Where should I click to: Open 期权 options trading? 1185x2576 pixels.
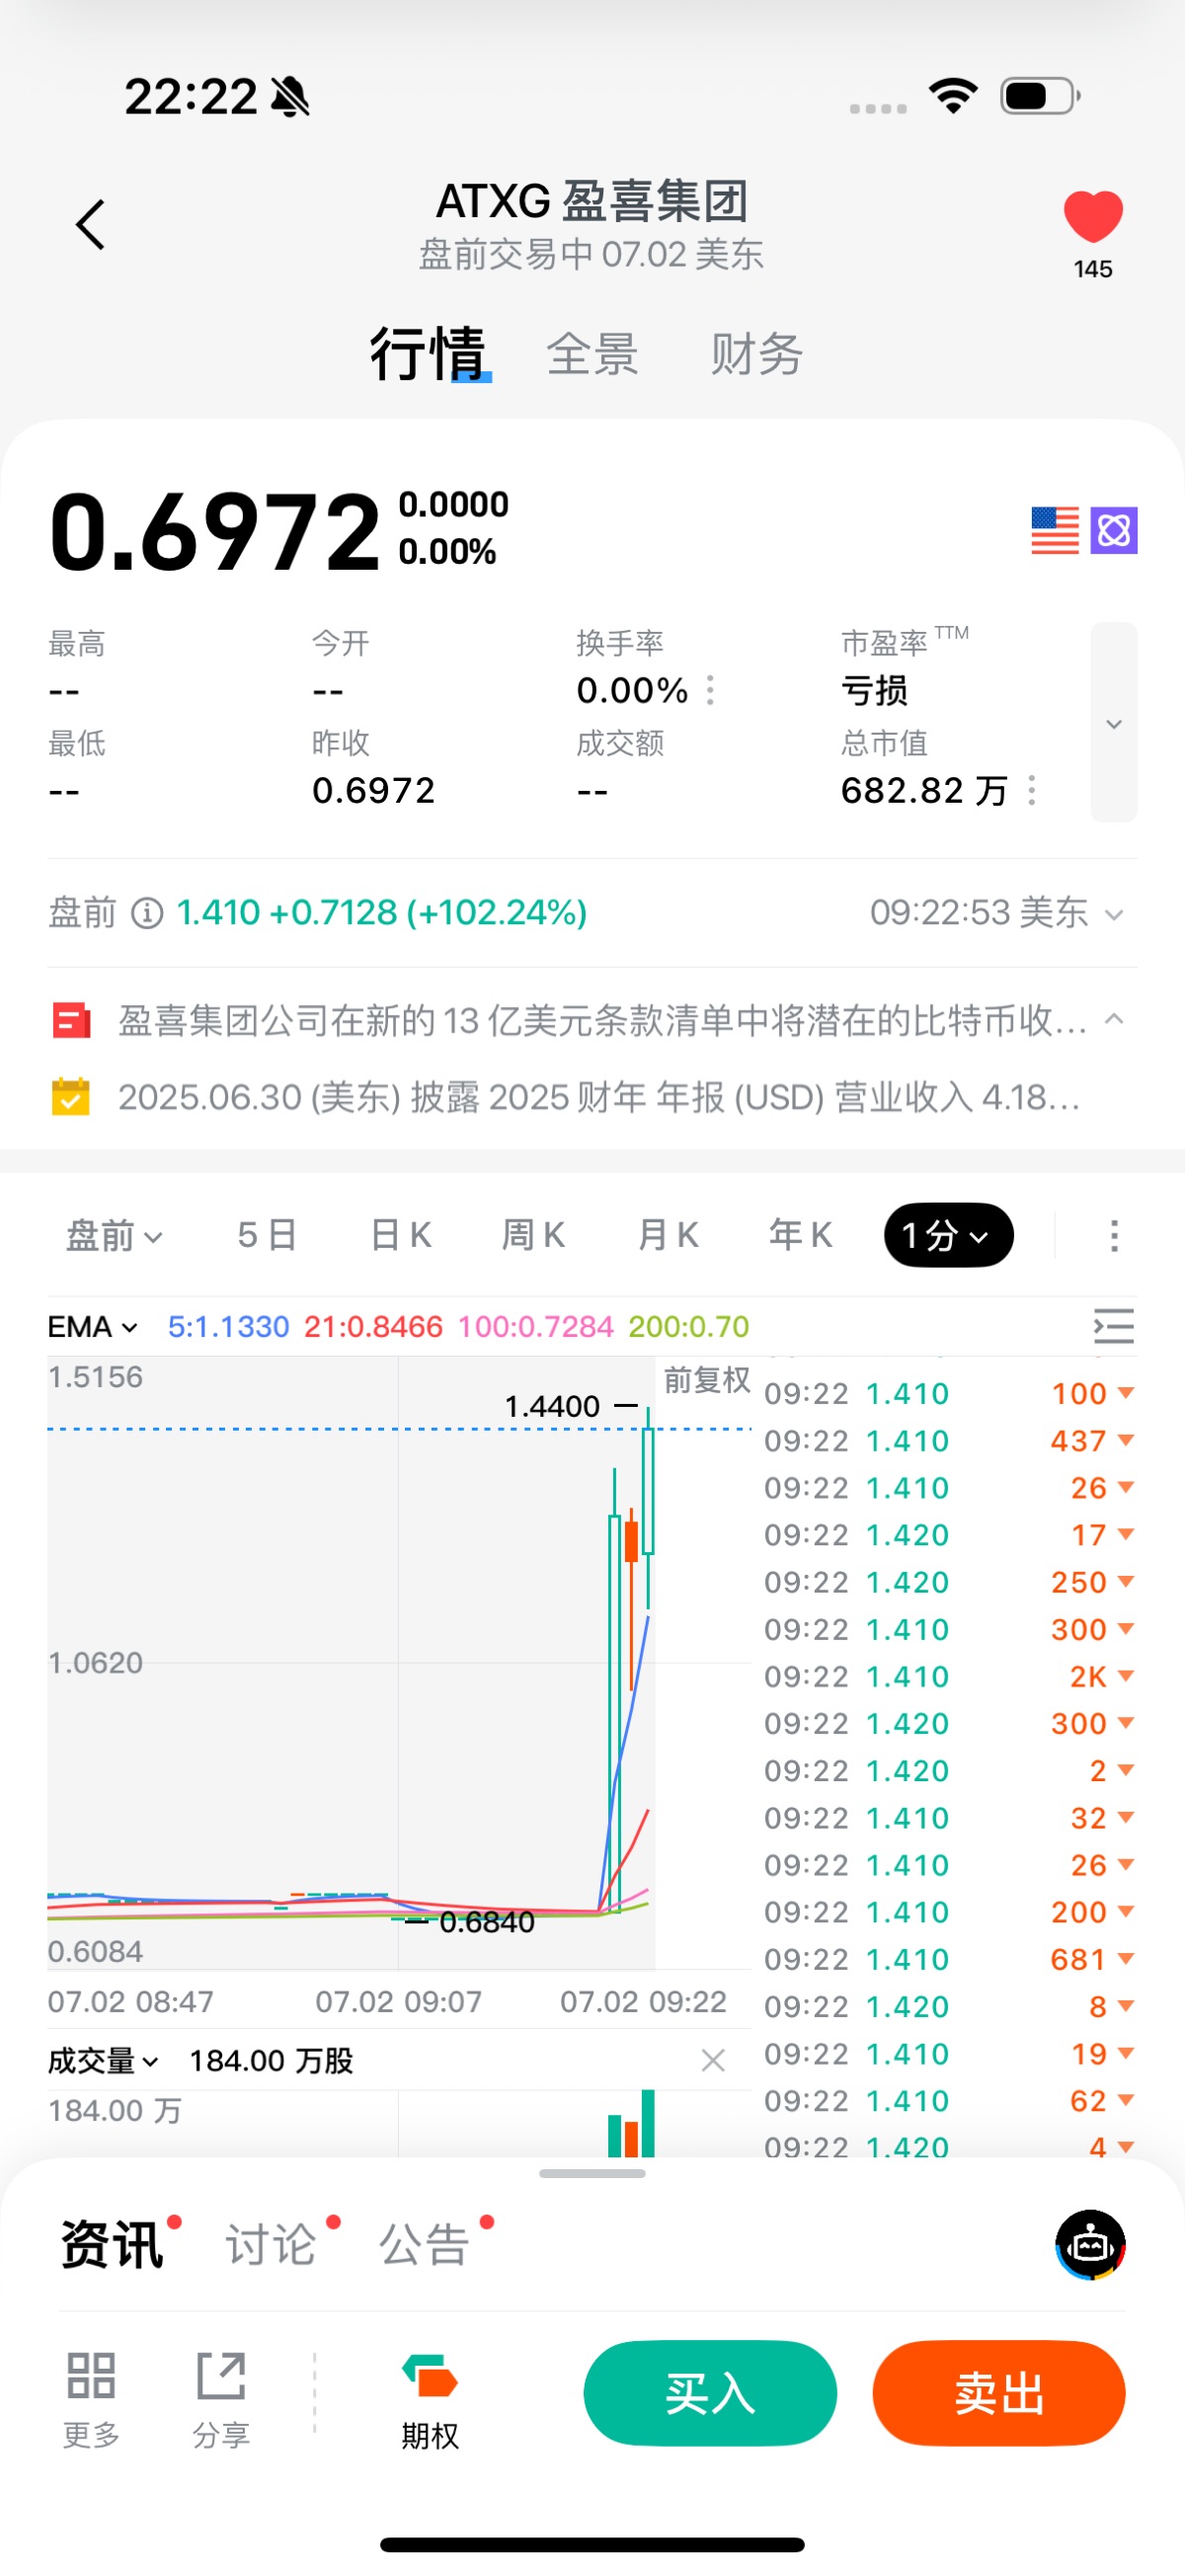tap(430, 2401)
